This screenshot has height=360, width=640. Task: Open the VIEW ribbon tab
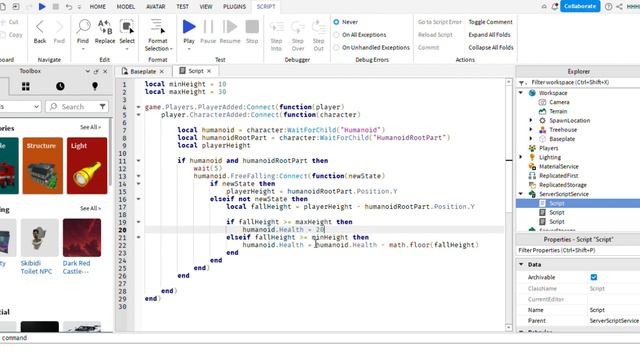tap(206, 7)
